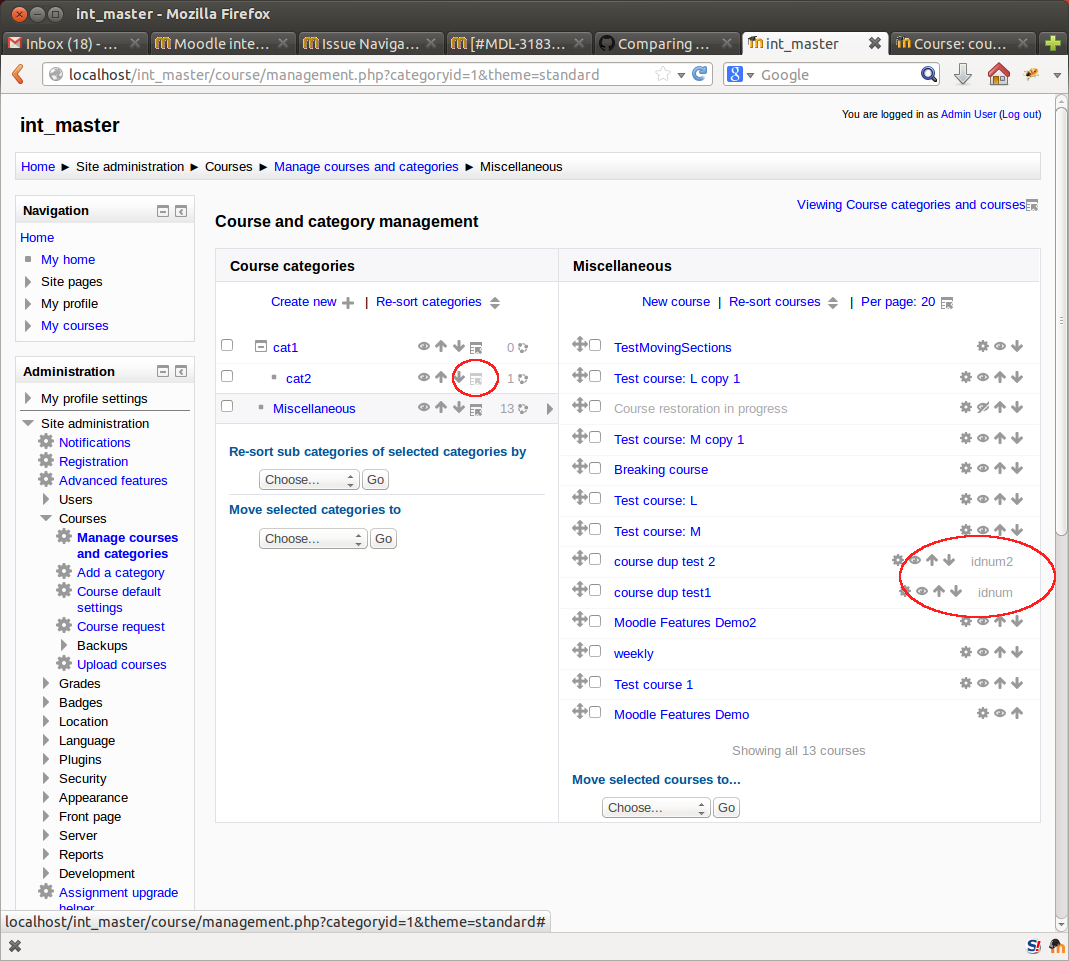Switch to #MDL-3183 tab

coord(518,44)
